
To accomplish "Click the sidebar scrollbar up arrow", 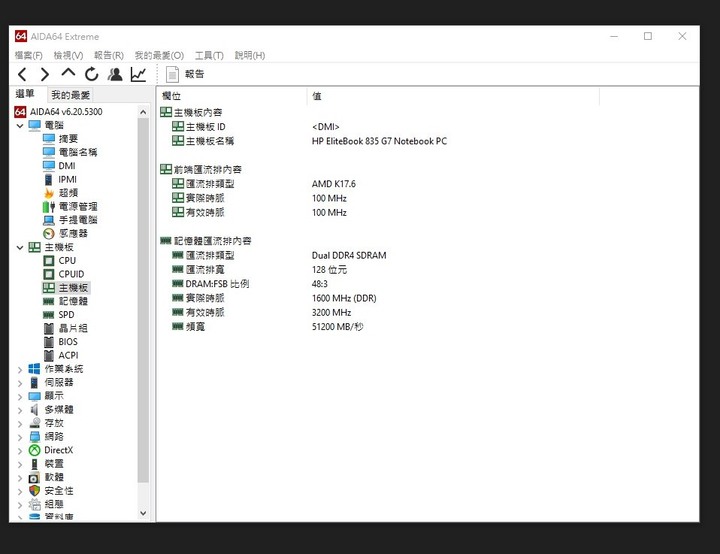I will click(x=143, y=112).
